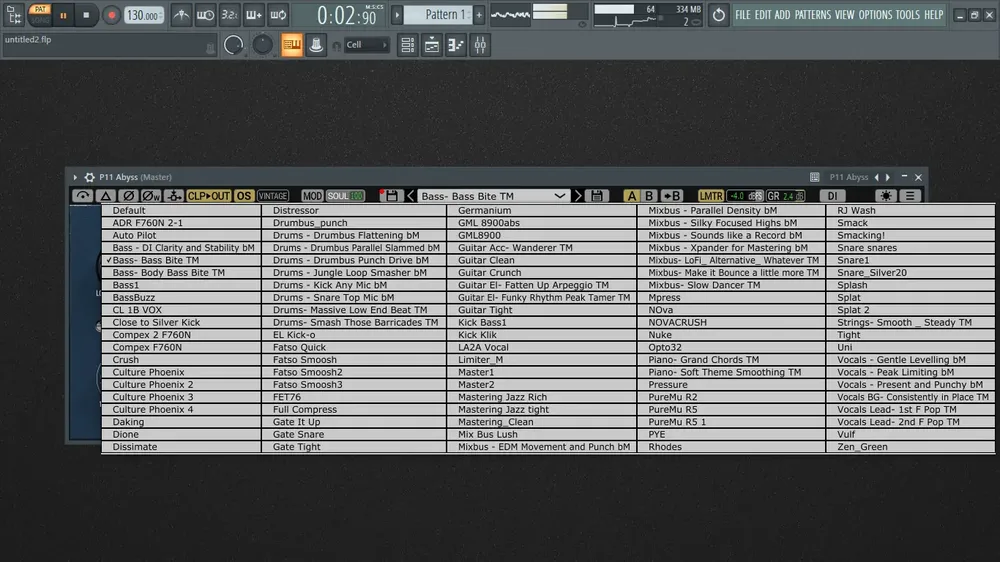Toggle the CLP►OUT button
This screenshot has height=562, width=1000.
point(209,196)
